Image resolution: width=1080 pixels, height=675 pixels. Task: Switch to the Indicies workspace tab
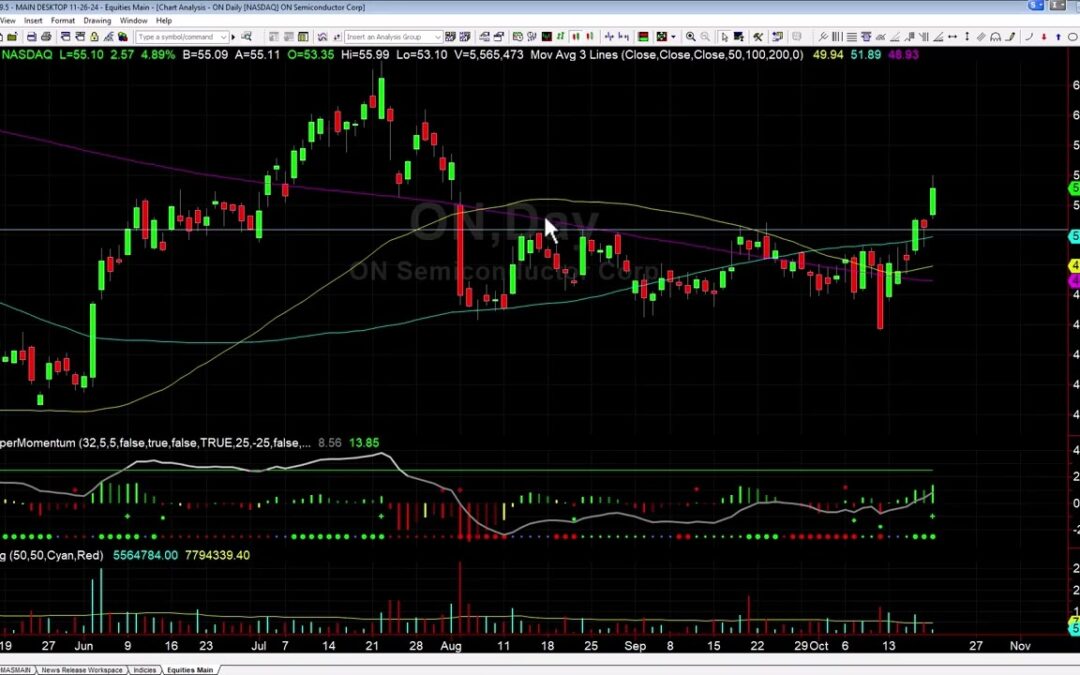tap(145, 670)
